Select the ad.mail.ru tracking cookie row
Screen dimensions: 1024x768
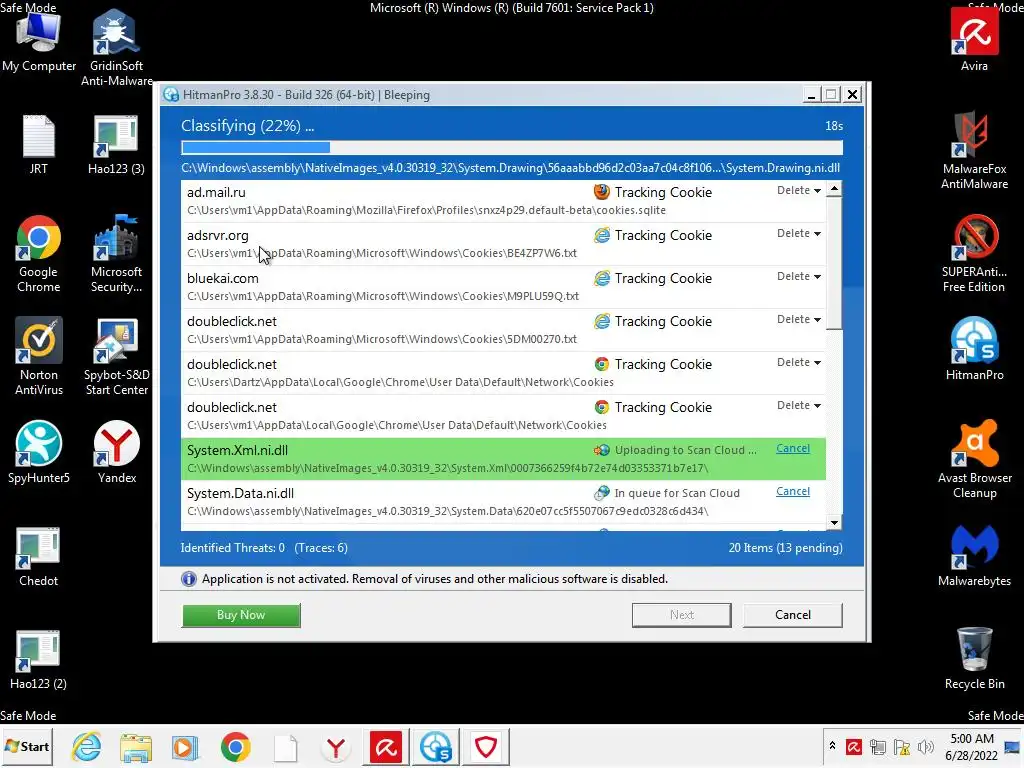pyautogui.click(x=504, y=201)
